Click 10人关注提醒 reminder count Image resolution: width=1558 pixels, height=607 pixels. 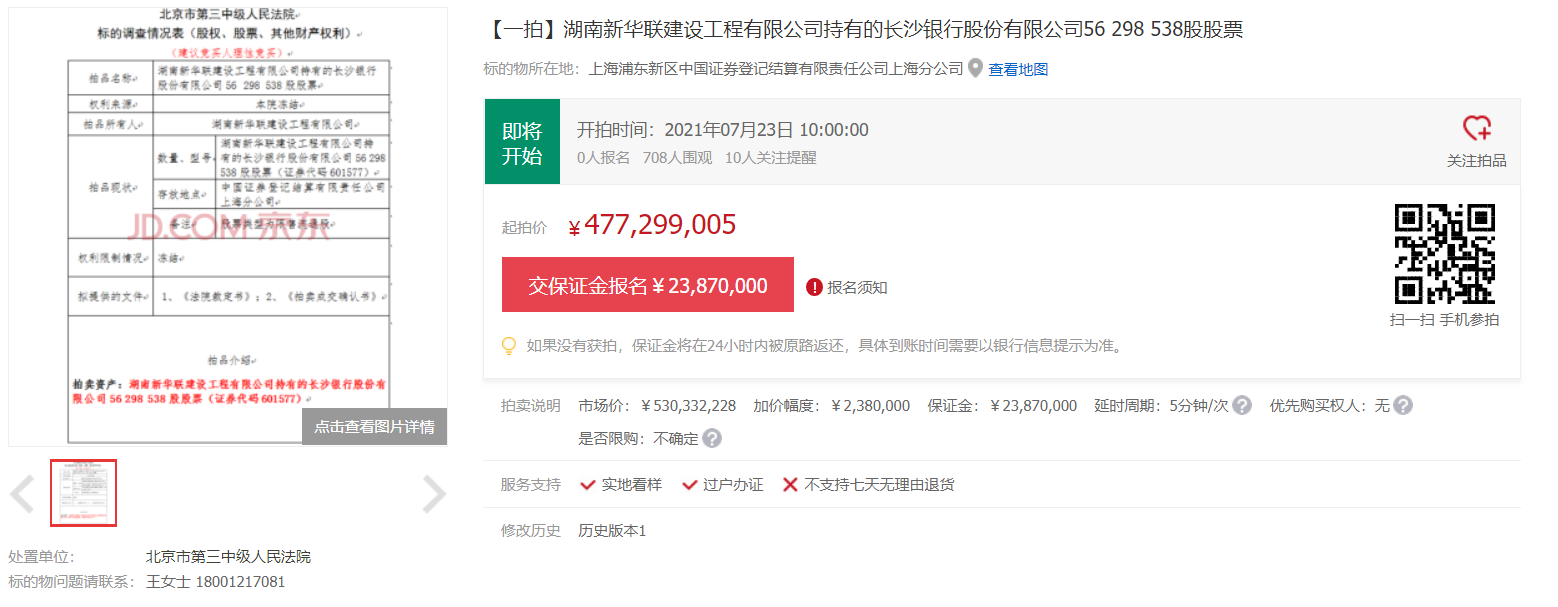(x=771, y=158)
